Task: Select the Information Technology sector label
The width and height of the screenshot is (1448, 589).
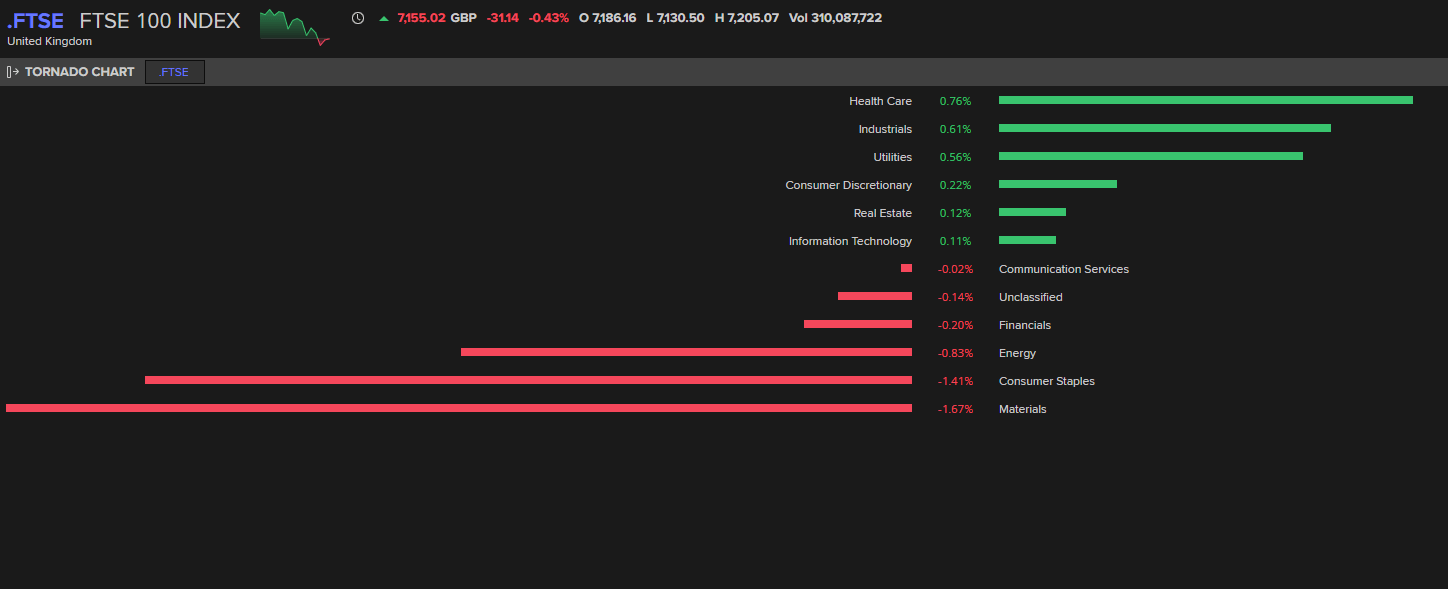Action: coord(850,241)
